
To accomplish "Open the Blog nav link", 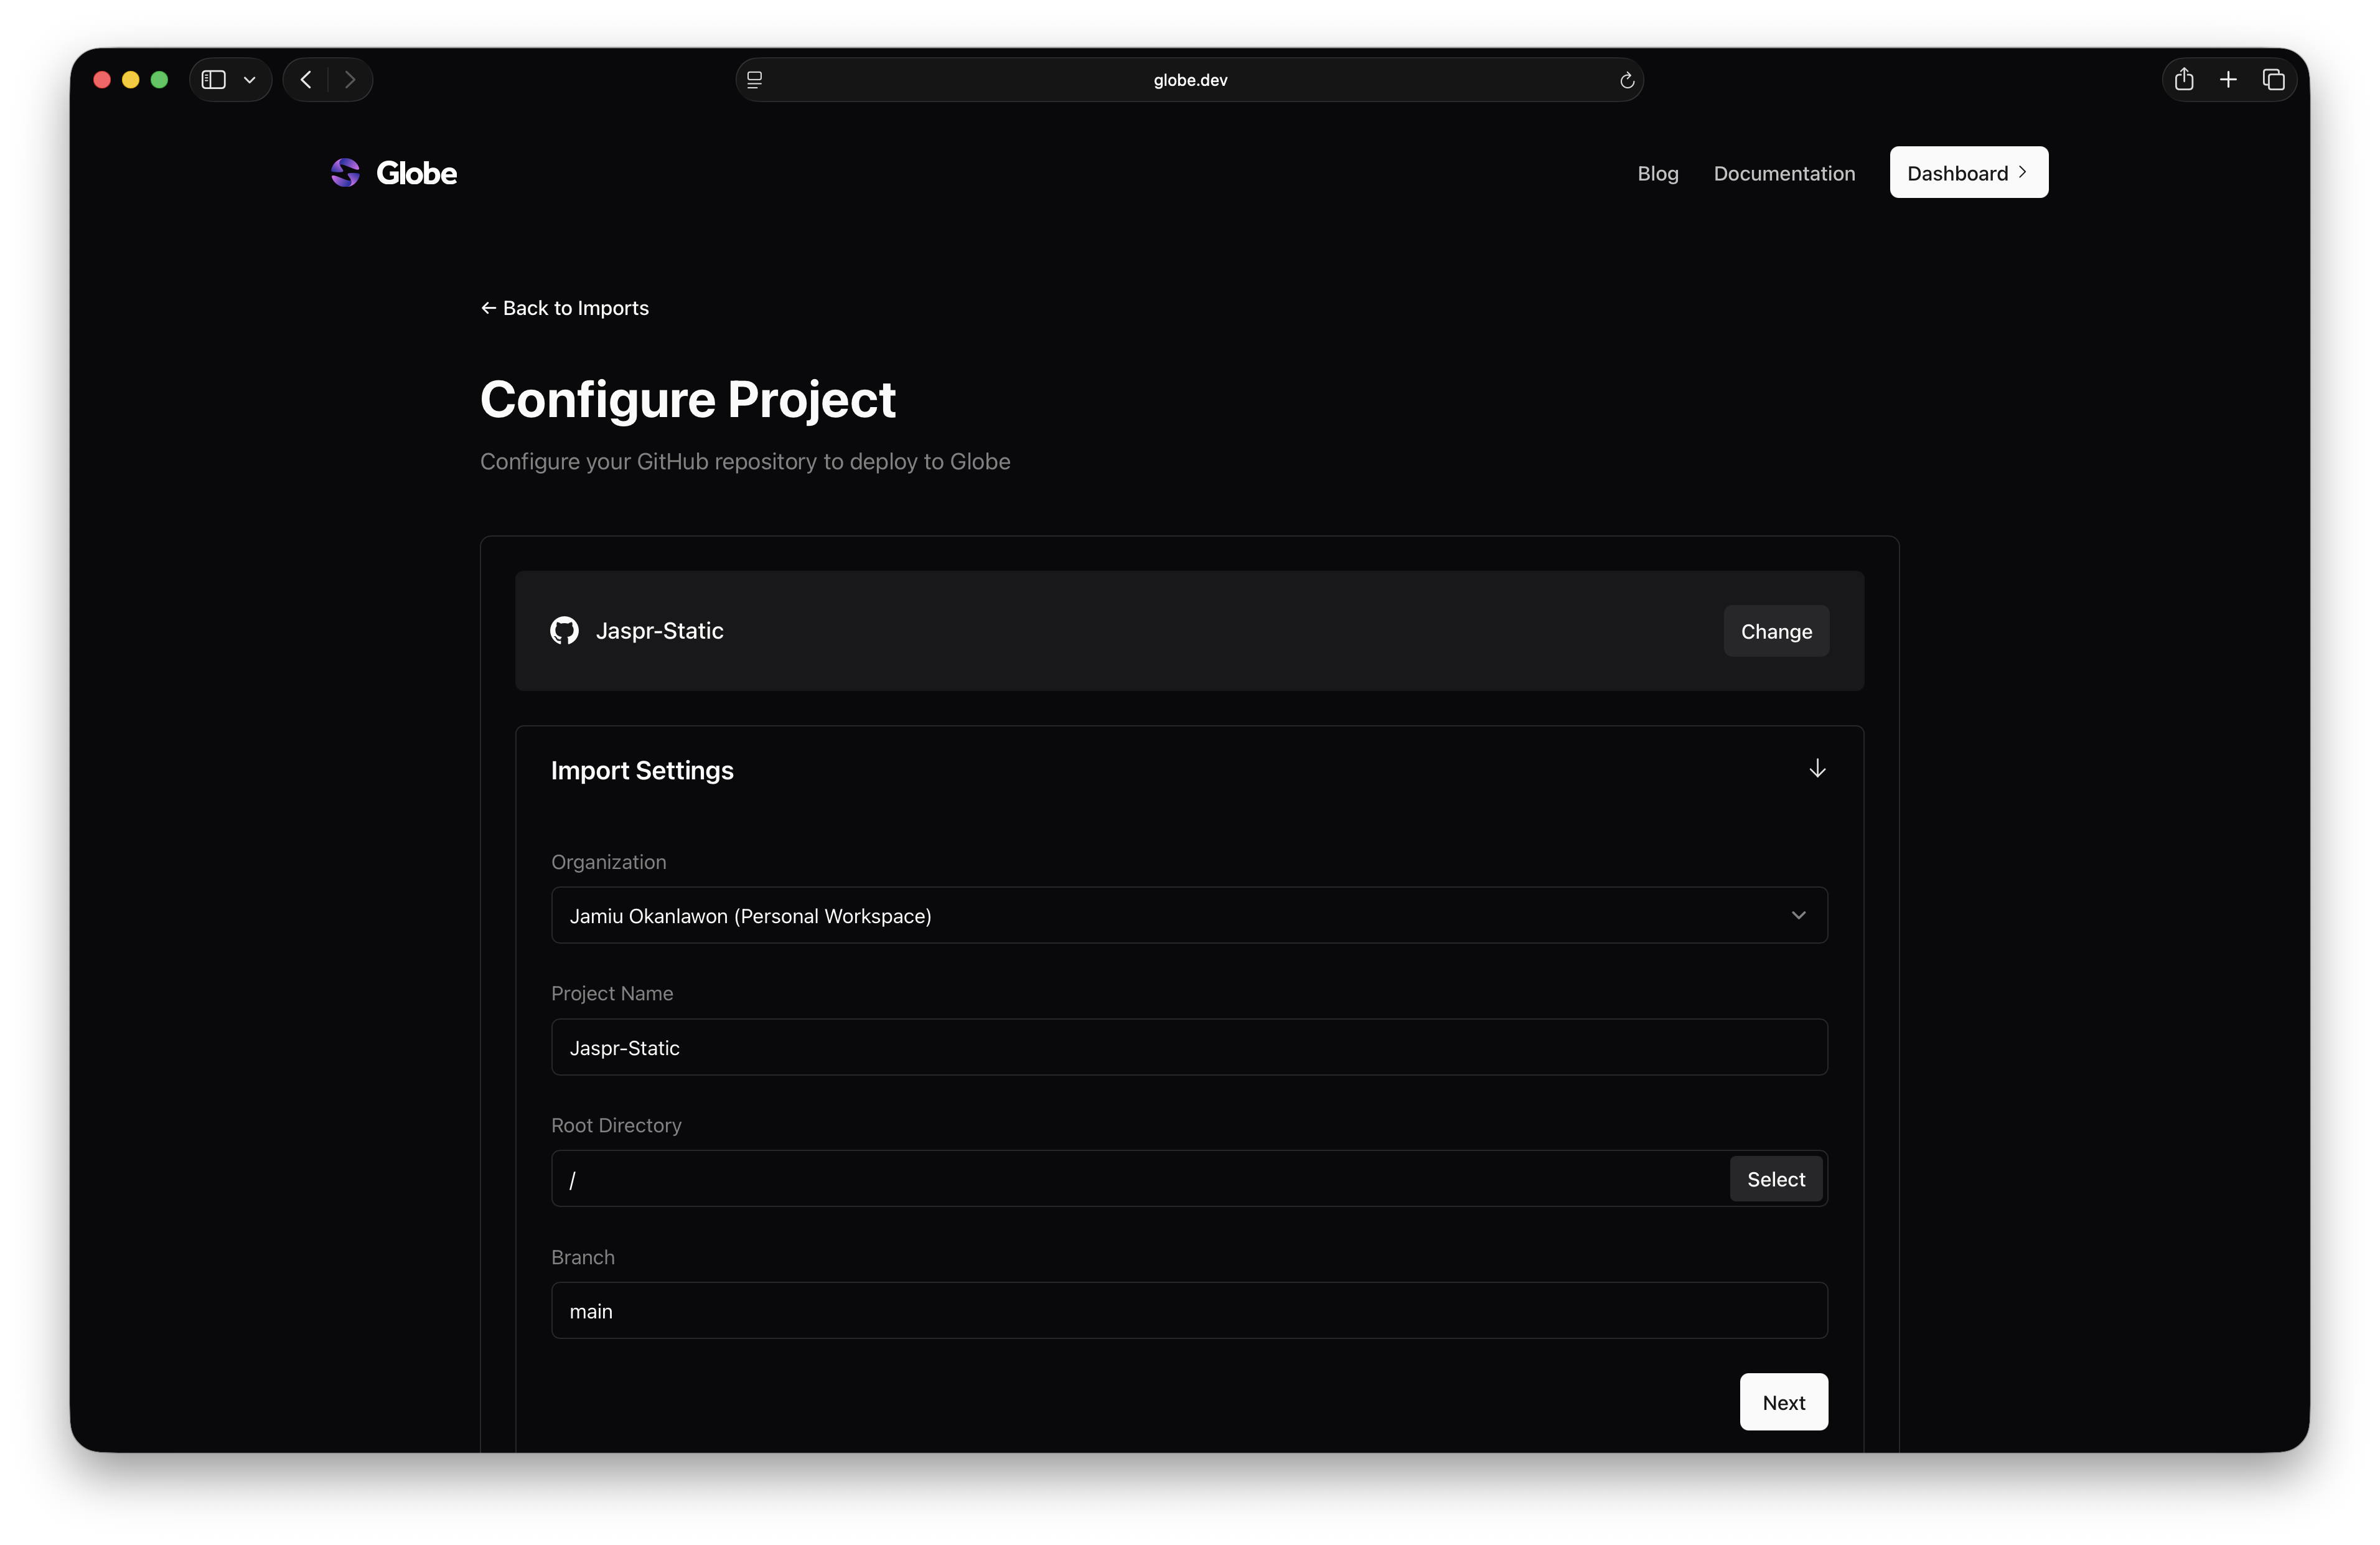I will [x=1657, y=173].
